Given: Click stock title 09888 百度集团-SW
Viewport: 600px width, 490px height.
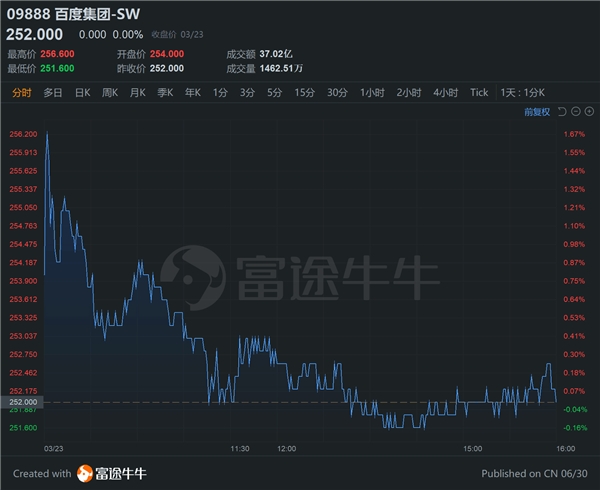Looking at the screenshot, I should [x=73, y=14].
